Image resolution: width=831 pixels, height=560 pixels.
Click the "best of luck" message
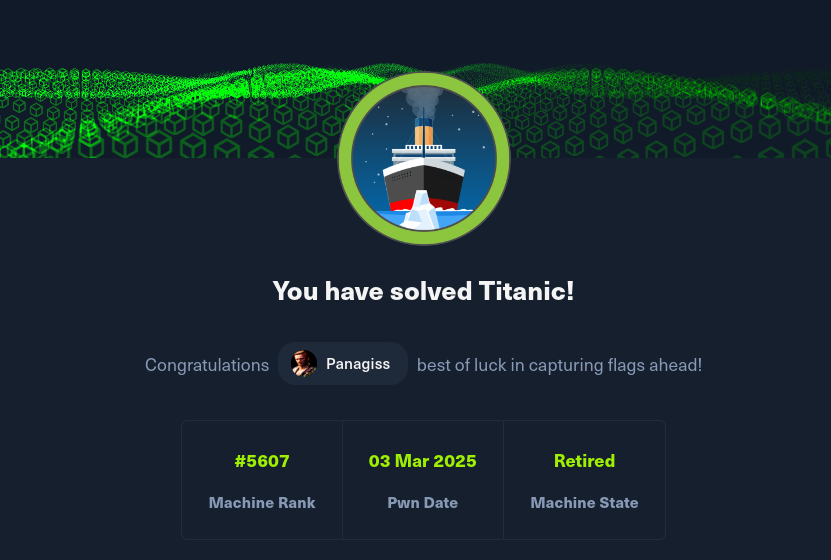pos(559,365)
